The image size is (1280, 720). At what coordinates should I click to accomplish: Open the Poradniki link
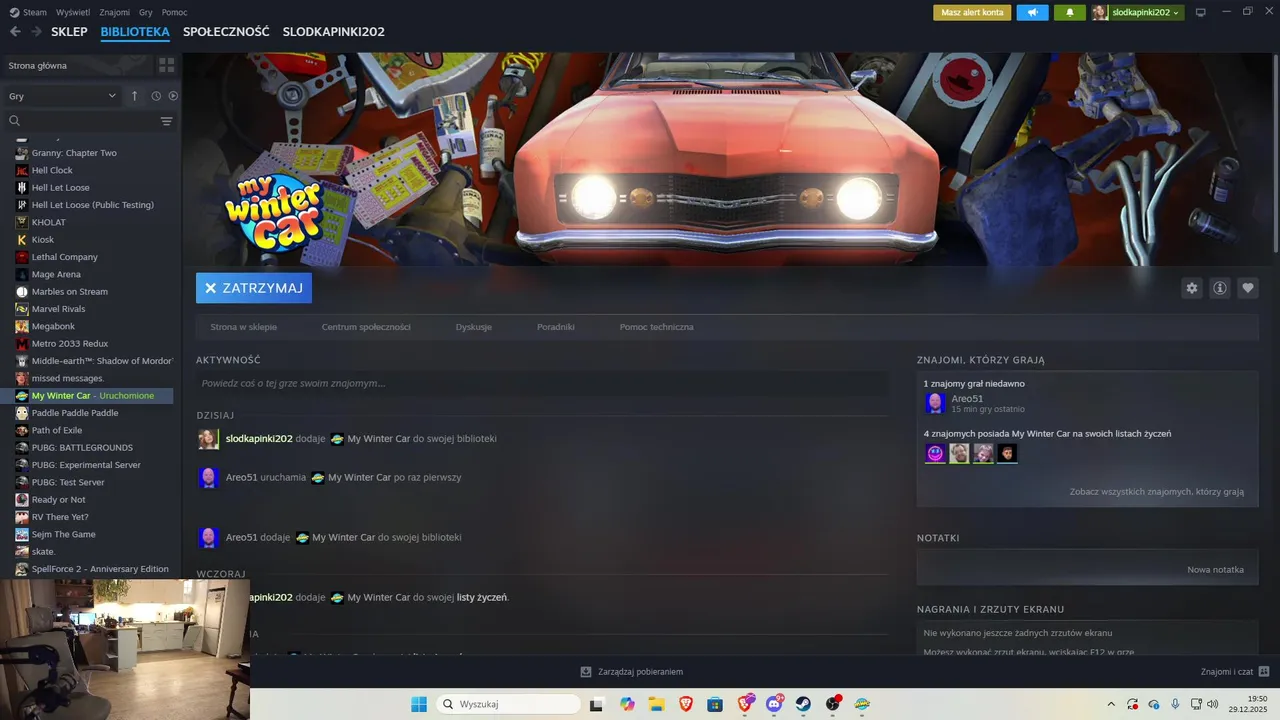555,327
